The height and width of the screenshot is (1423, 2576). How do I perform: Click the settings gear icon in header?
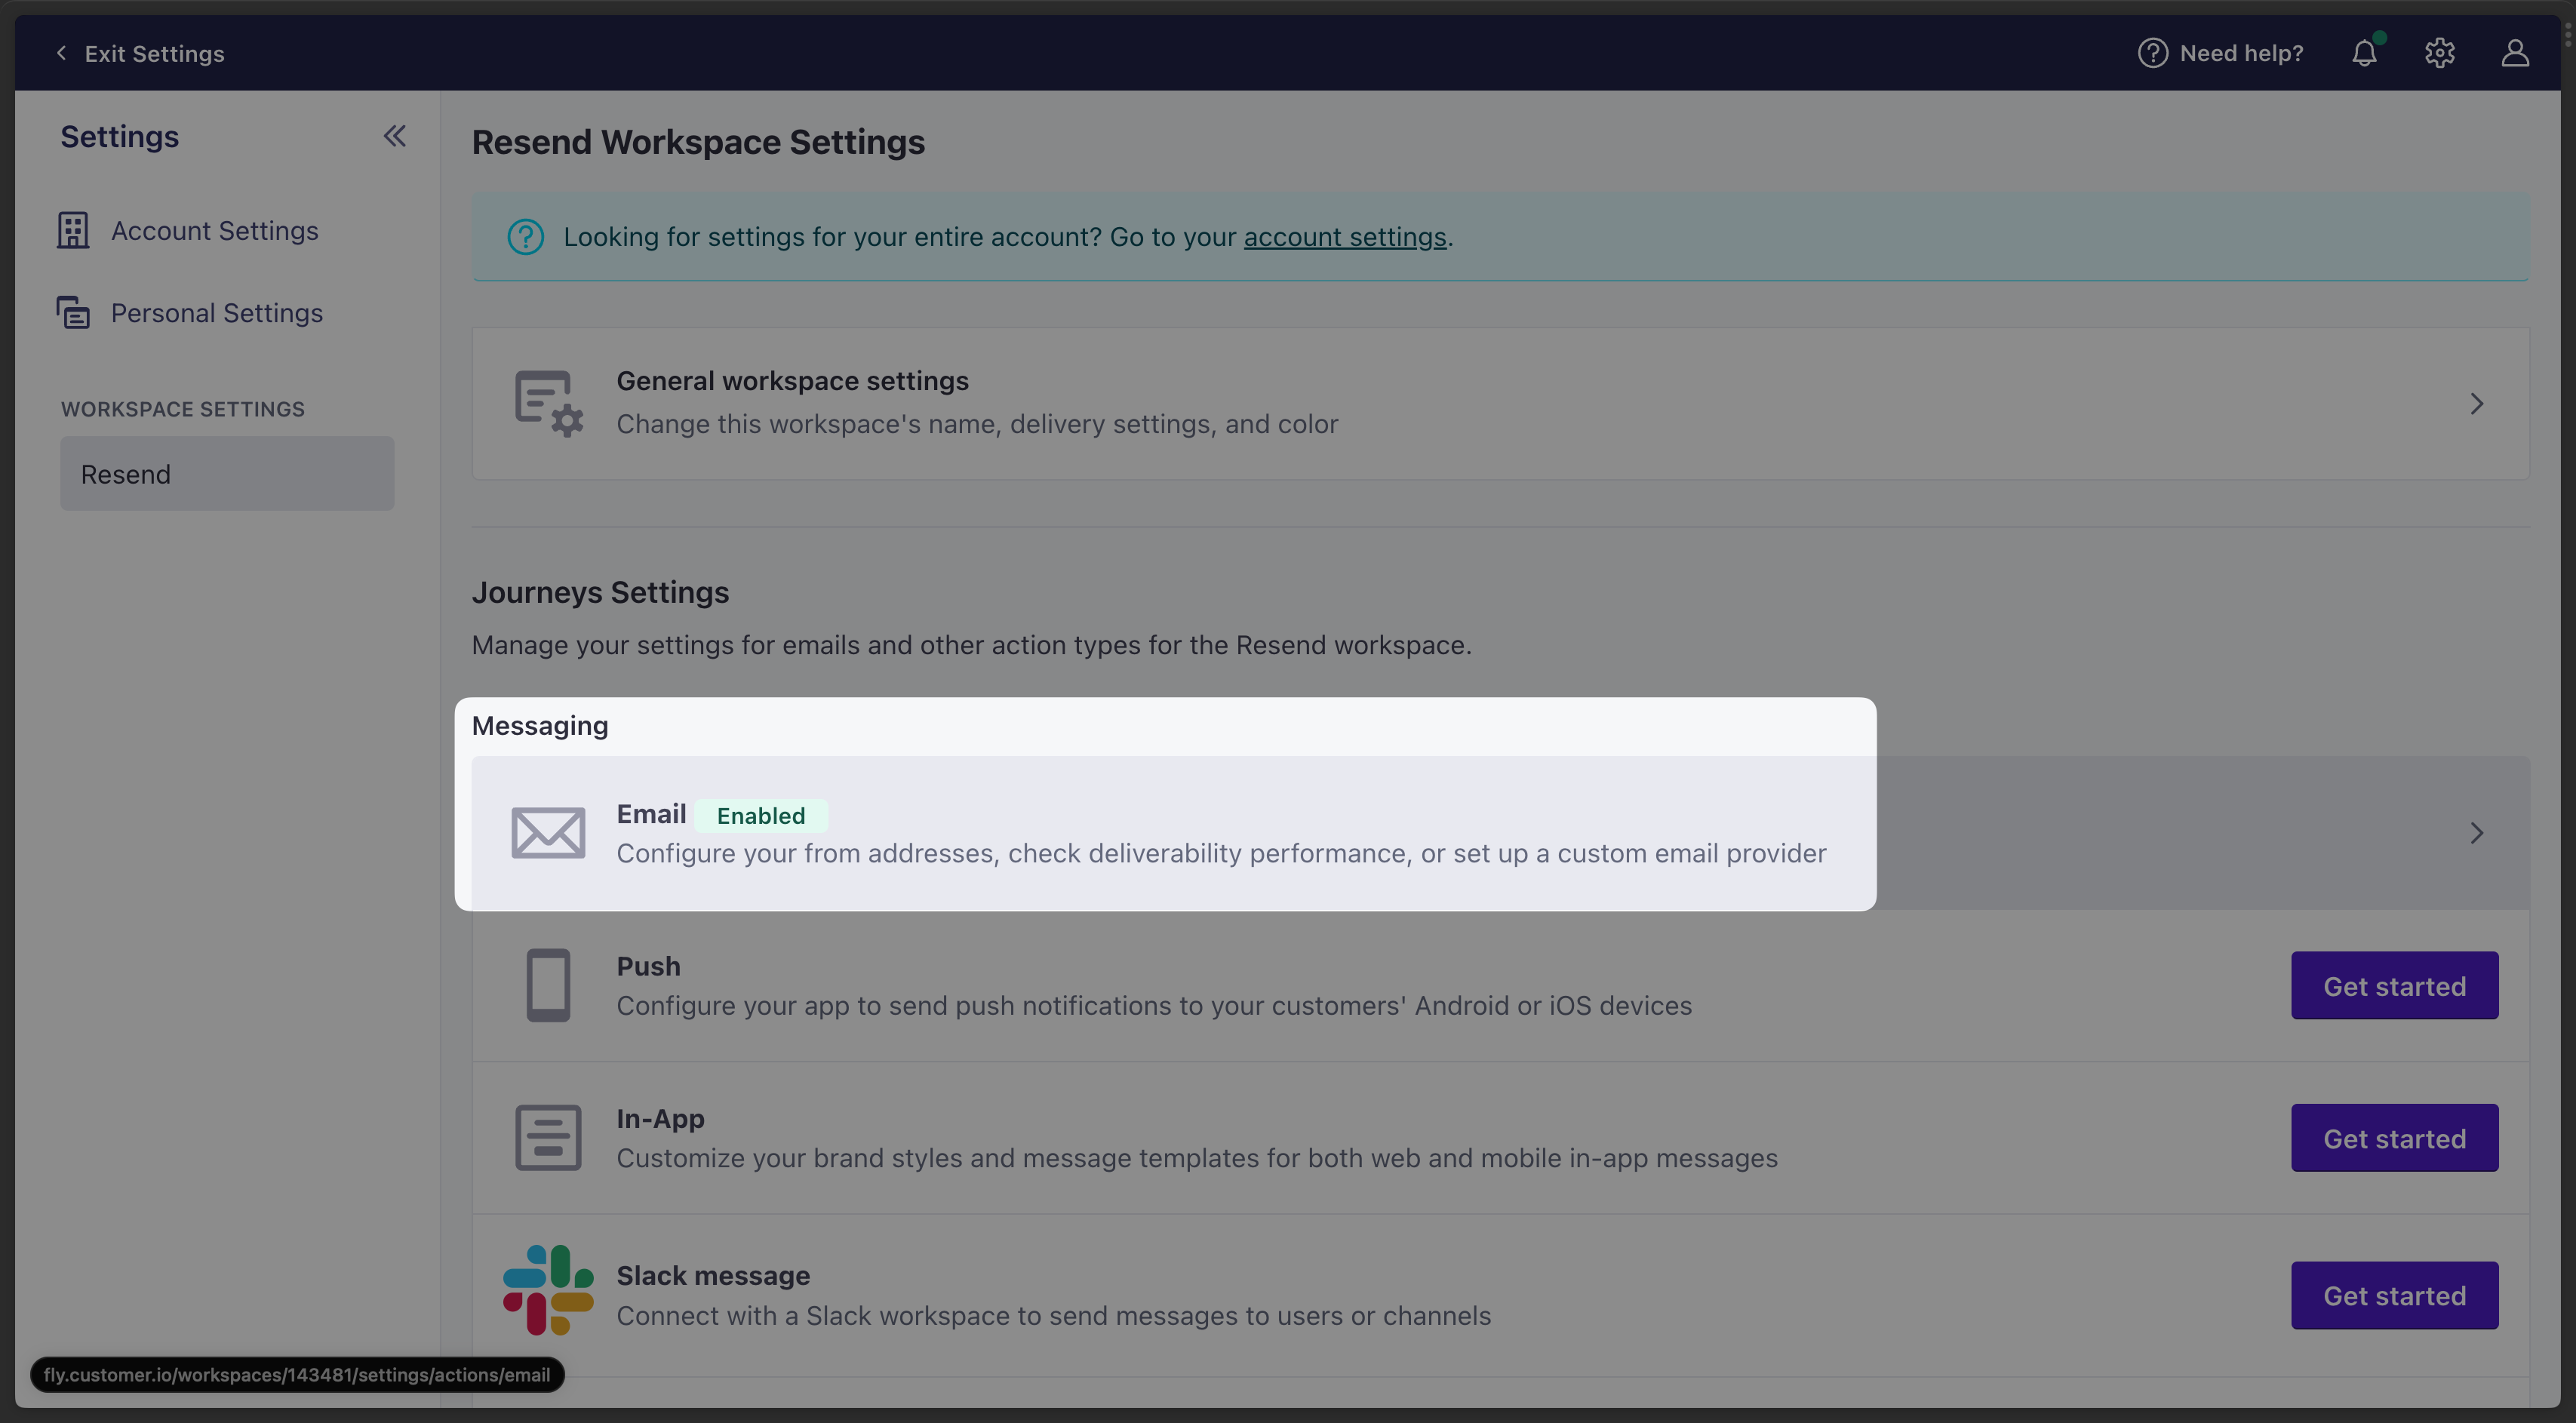click(x=2440, y=53)
